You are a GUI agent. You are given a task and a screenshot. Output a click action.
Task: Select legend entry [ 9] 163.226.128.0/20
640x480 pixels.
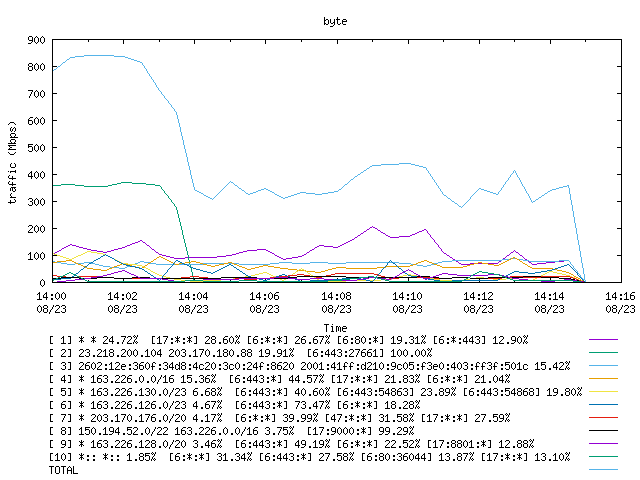click(291, 444)
